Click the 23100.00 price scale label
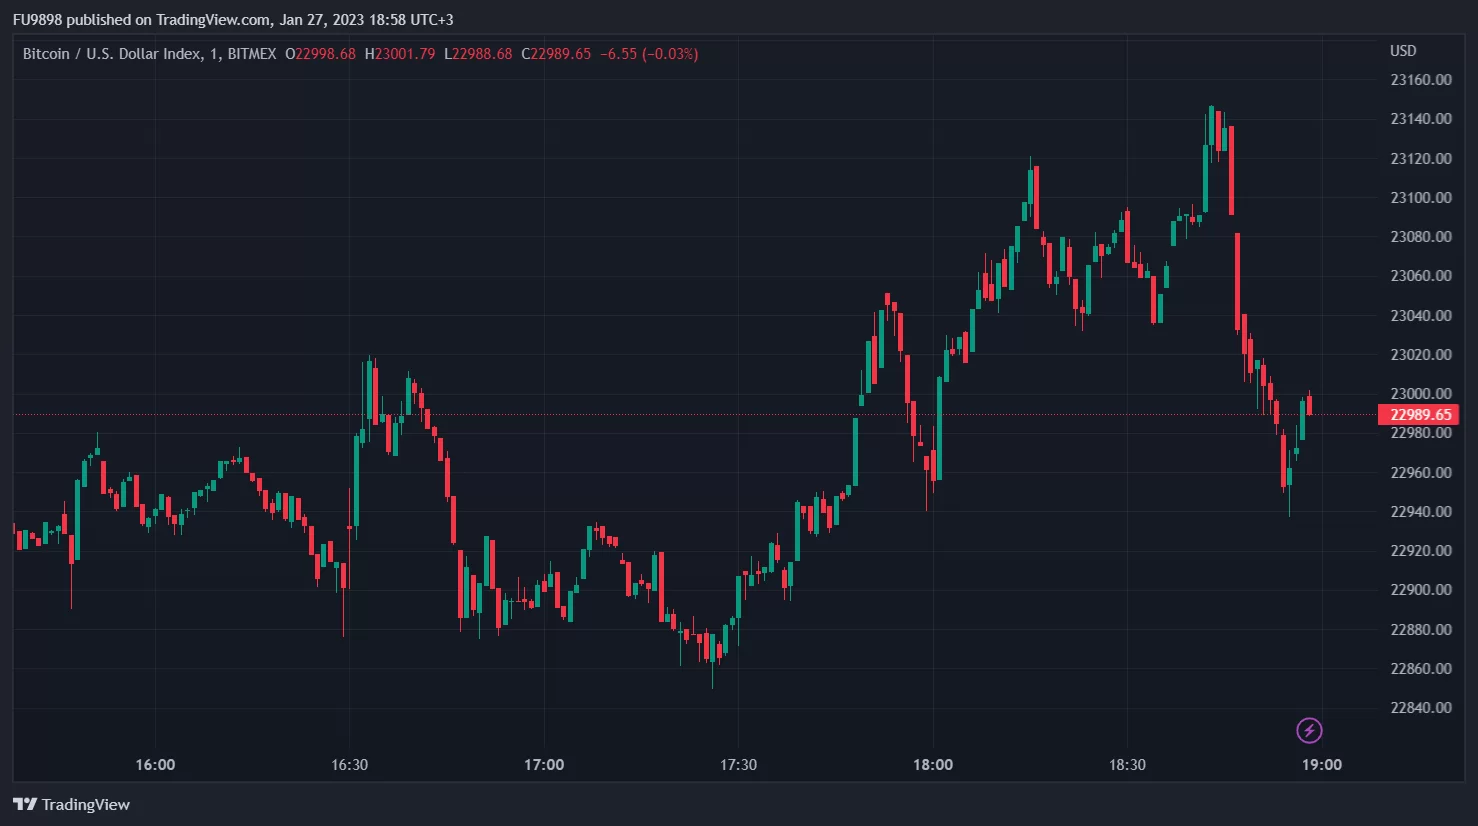This screenshot has height=826, width=1478. tap(1421, 198)
